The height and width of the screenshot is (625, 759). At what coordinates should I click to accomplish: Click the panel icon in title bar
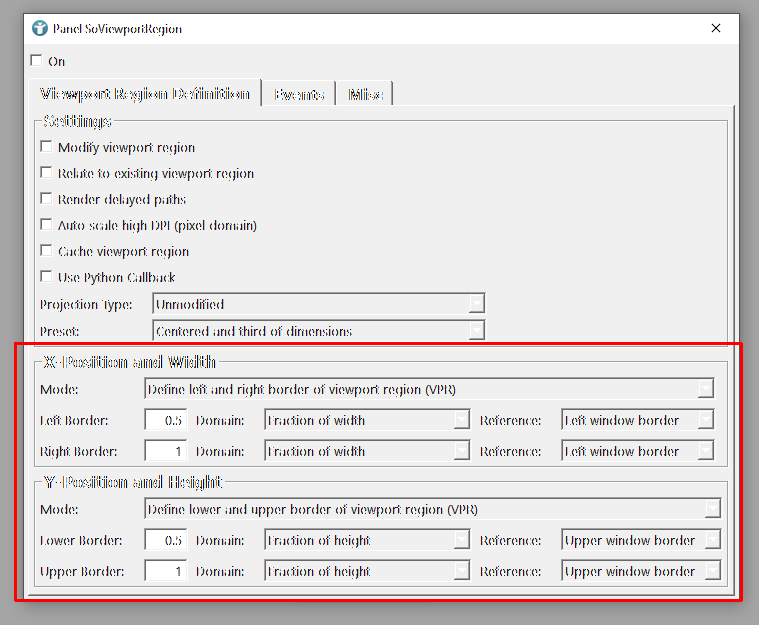tap(39, 29)
